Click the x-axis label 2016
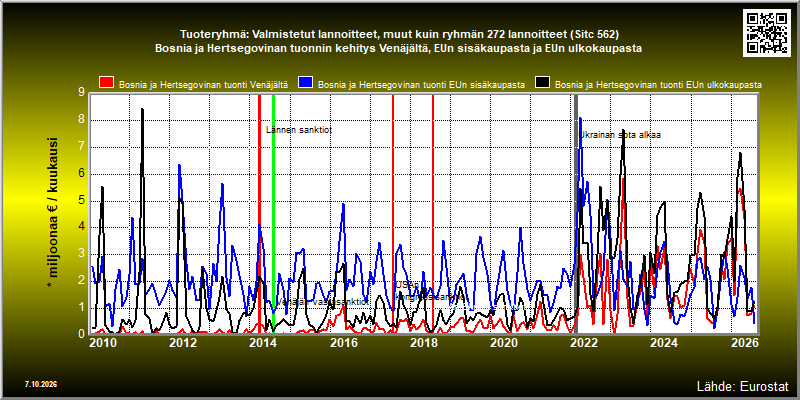 click(x=343, y=343)
